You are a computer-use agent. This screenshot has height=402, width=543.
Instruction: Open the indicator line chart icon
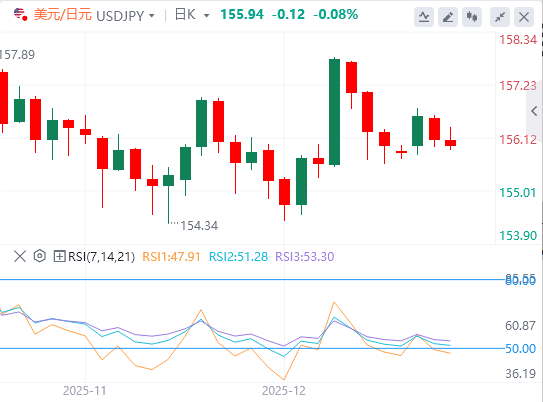coord(424,17)
